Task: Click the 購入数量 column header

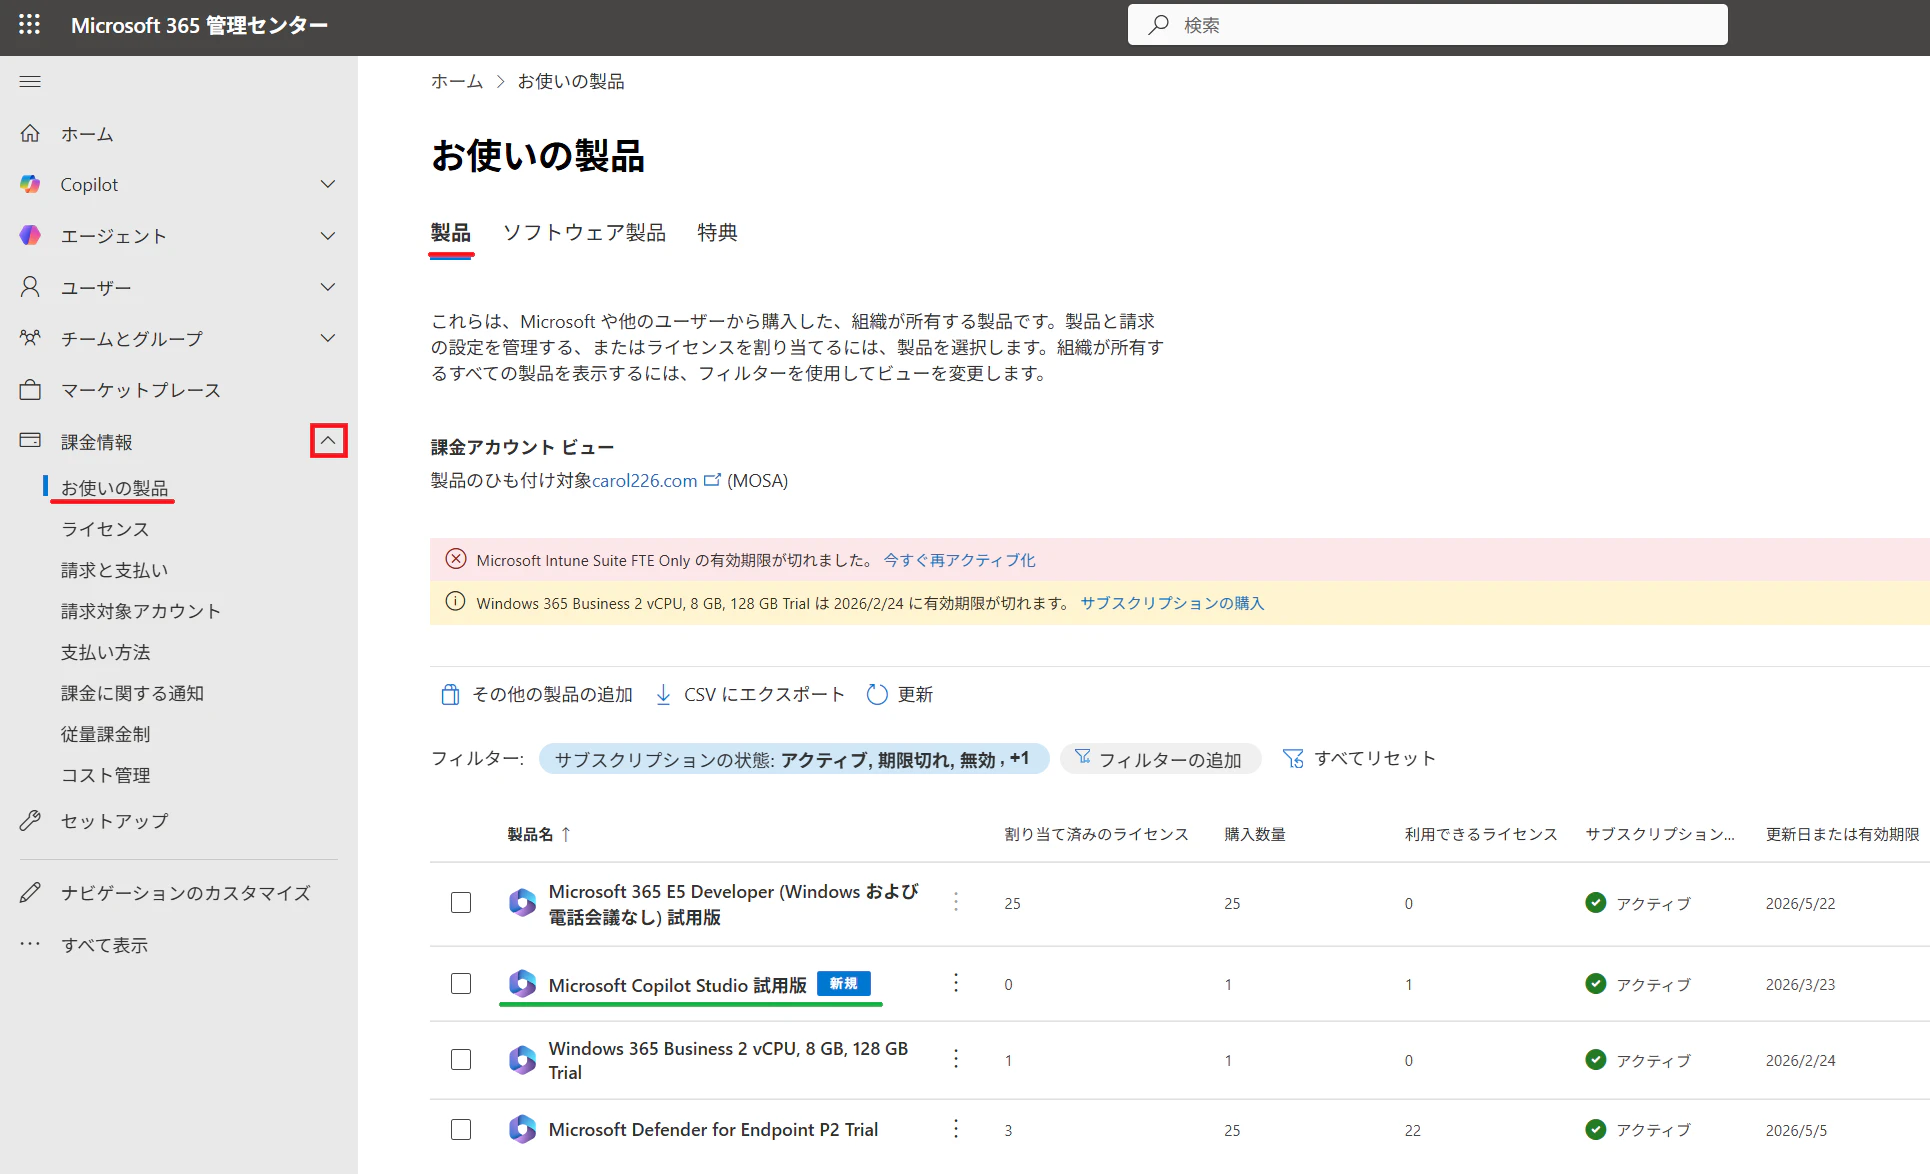Action: point(1255,834)
